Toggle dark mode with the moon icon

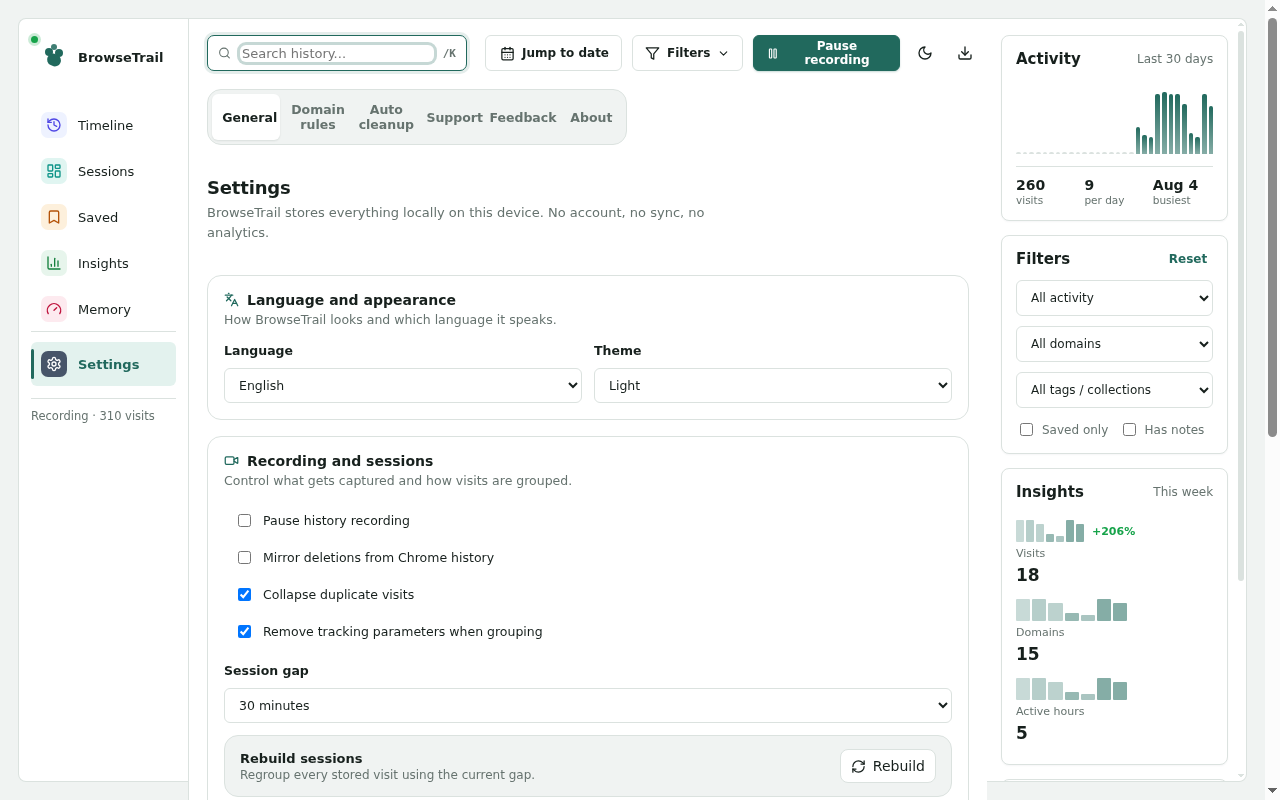[x=925, y=53]
